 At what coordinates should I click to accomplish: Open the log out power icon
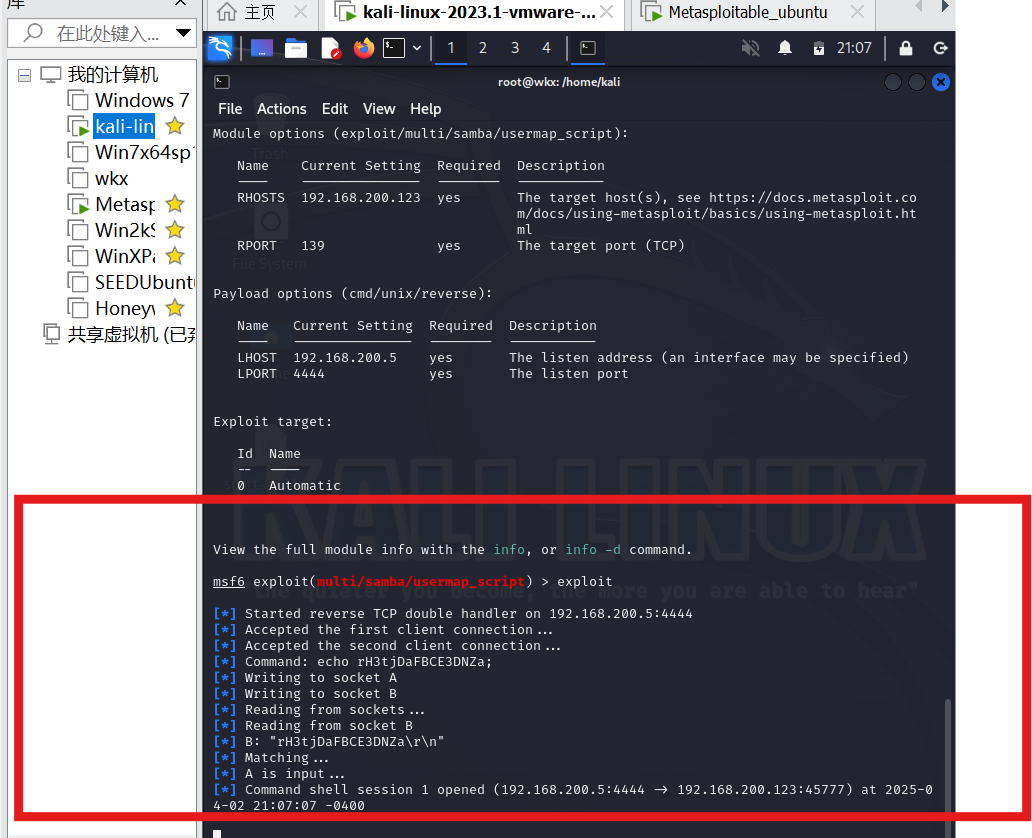(941, 48)
